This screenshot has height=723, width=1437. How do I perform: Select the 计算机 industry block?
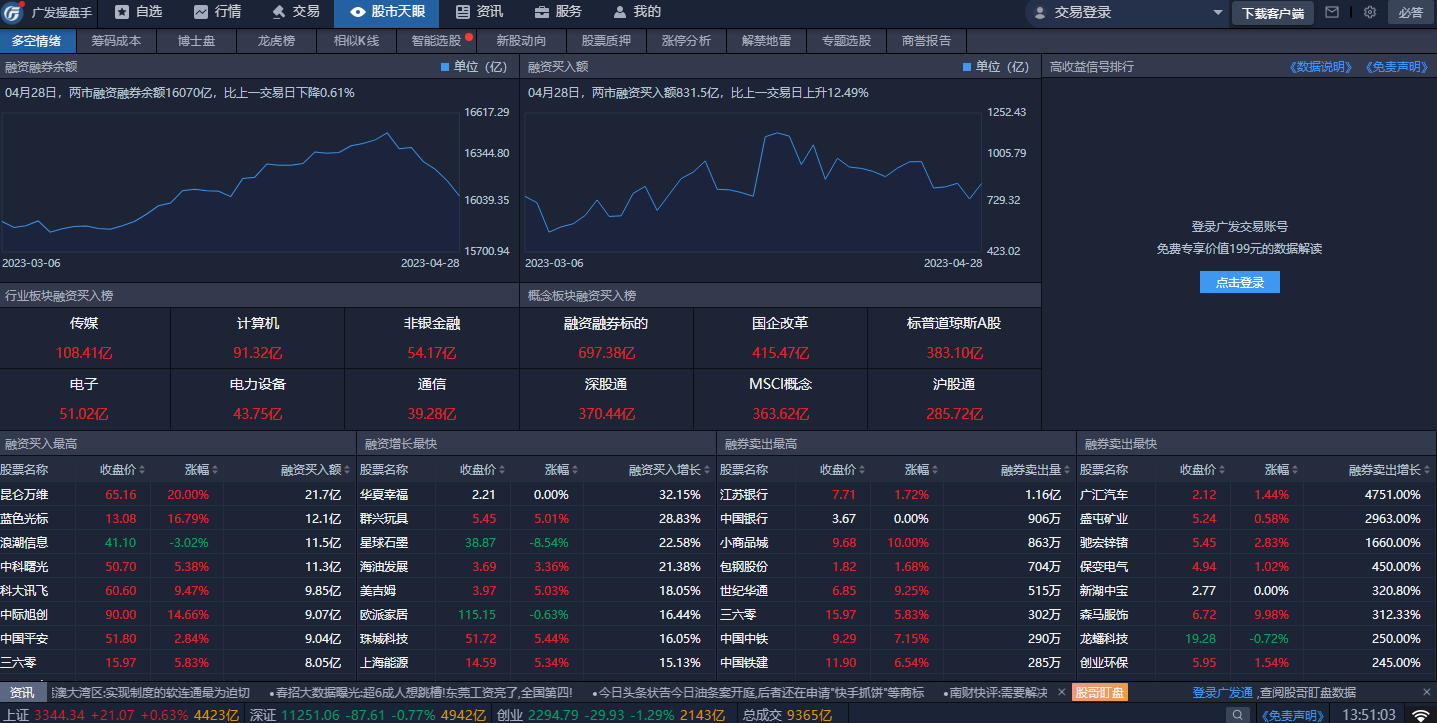tap(258, 337)
